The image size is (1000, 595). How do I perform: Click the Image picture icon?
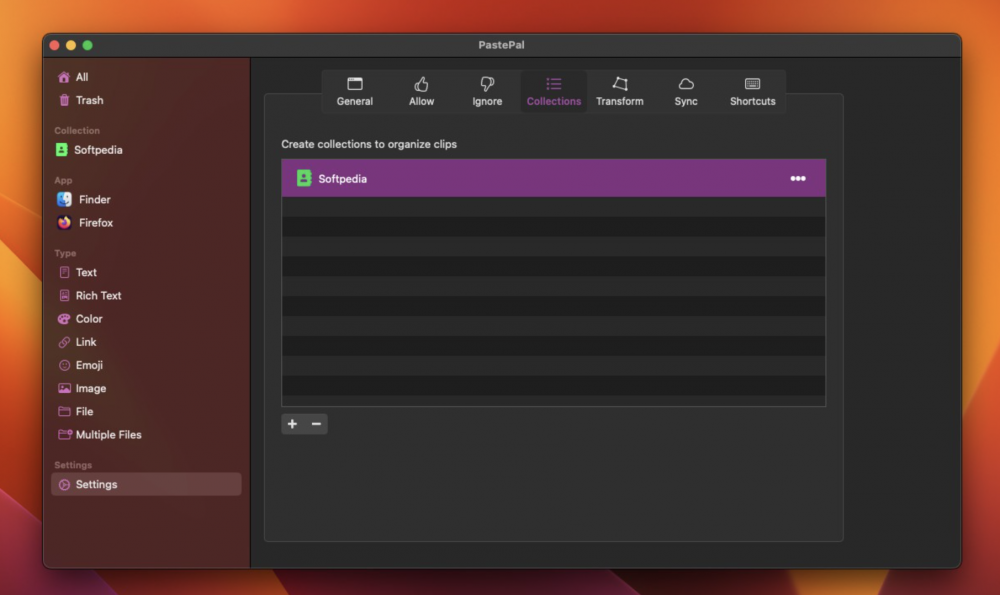pos(64,388)
